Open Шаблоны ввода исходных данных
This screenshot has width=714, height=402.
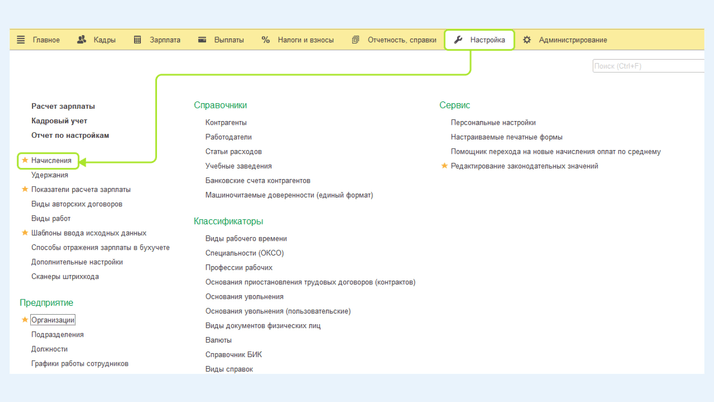[x=88, y=233]
